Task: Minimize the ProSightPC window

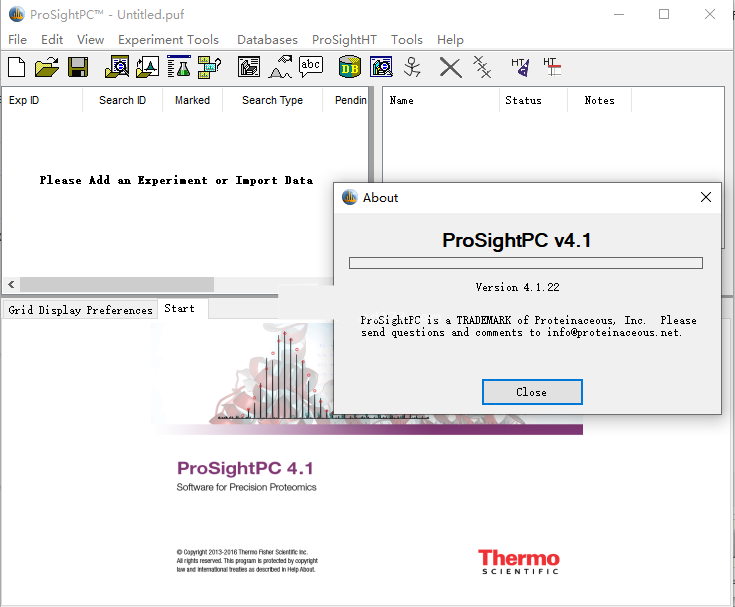Action: (x=619, y=14)
